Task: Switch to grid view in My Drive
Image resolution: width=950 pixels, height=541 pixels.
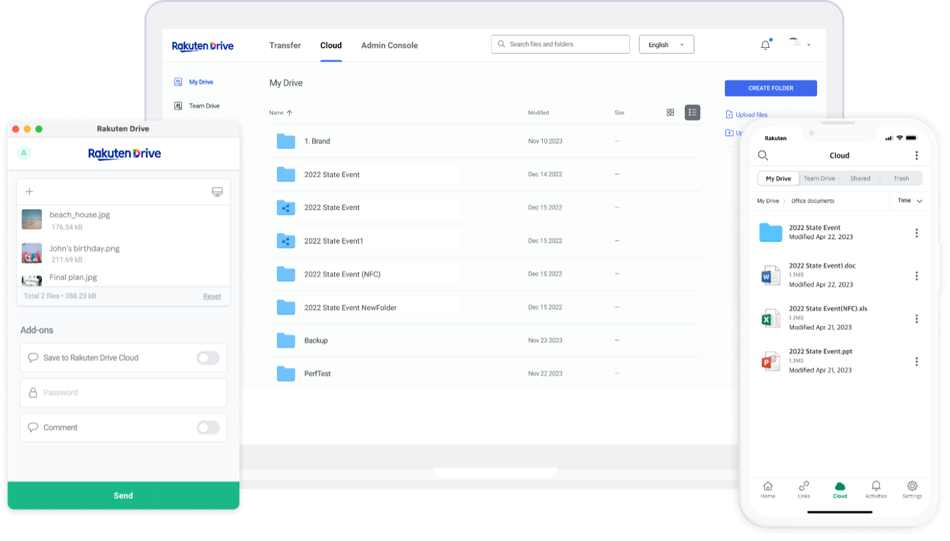Action: click(x=670, y=113)
